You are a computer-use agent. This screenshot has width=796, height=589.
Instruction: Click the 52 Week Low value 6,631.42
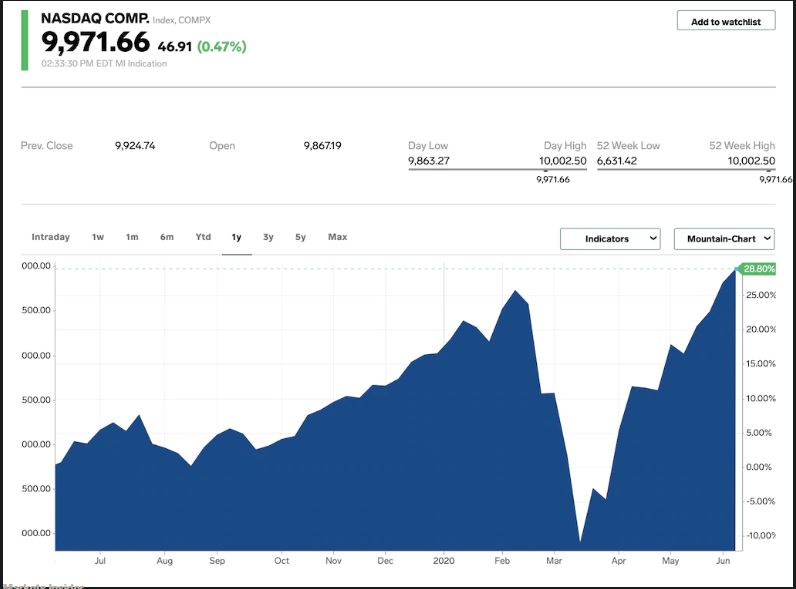(617, 161)
